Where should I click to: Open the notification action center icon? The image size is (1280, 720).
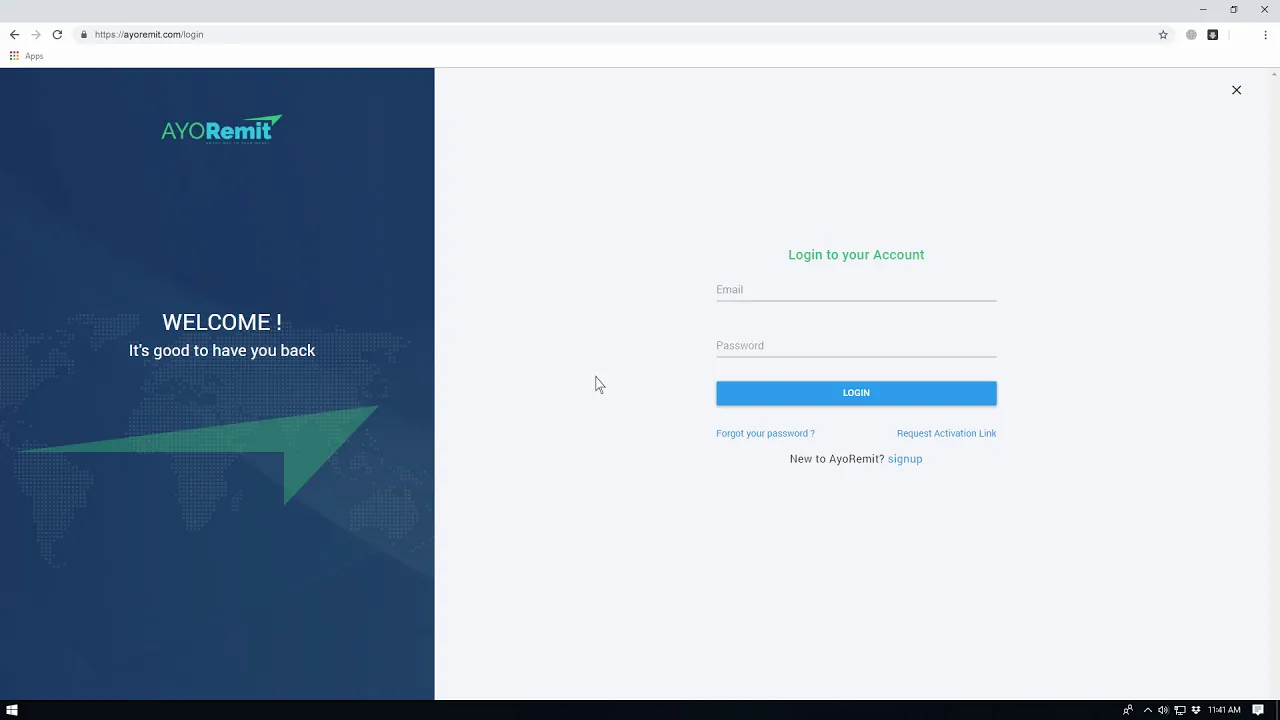point(1258,710)
